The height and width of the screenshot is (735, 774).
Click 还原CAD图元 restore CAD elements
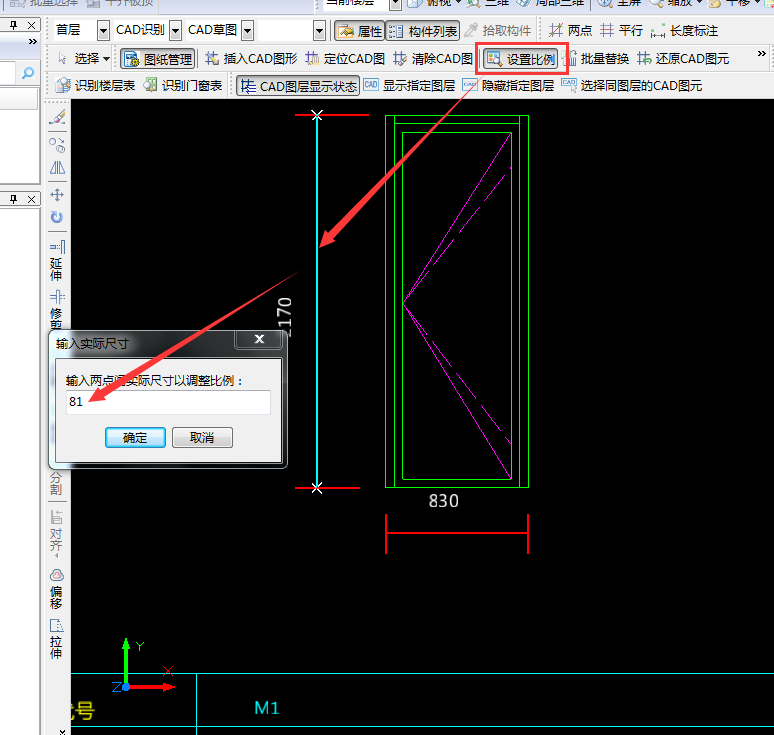tap(683, 59)
